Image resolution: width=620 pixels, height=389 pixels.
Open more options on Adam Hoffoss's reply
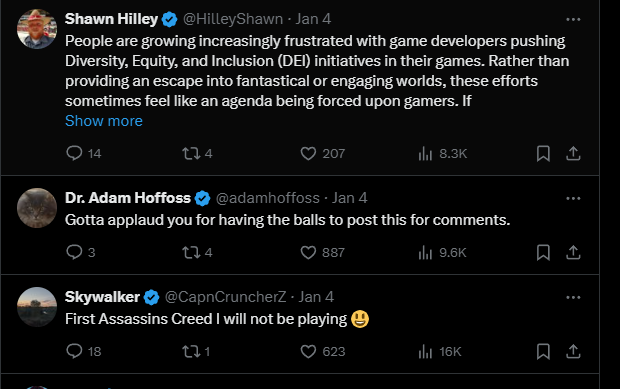coord(573,198)
